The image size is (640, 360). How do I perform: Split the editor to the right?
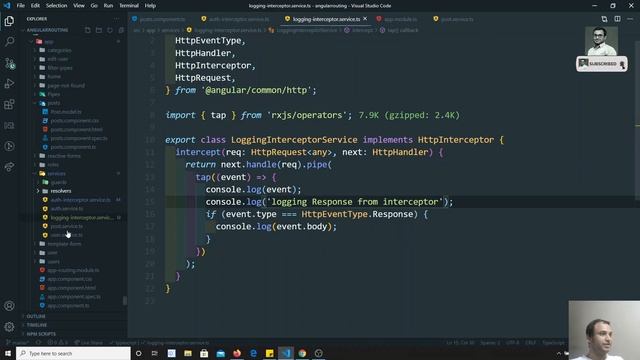pos(617,19)
